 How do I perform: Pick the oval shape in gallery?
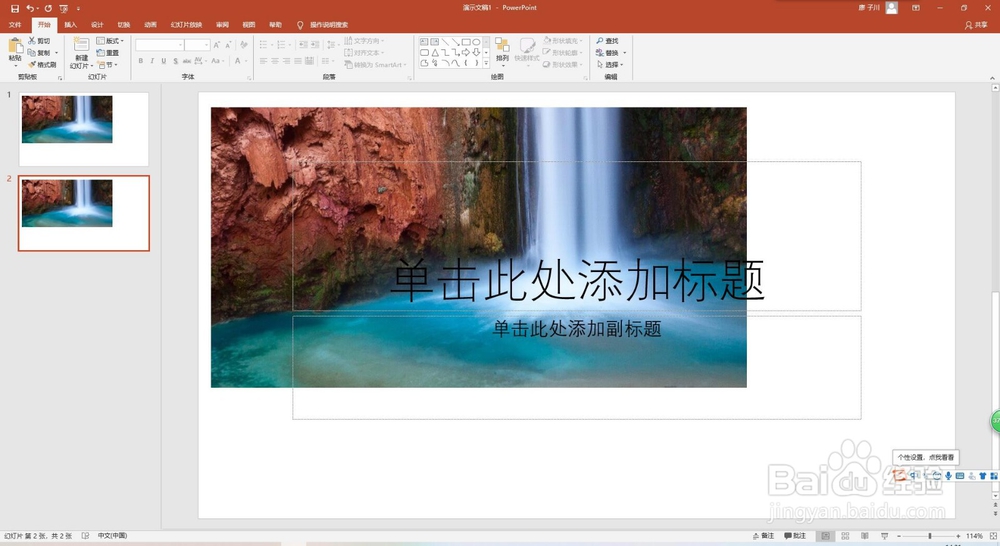tap(476, 42)
